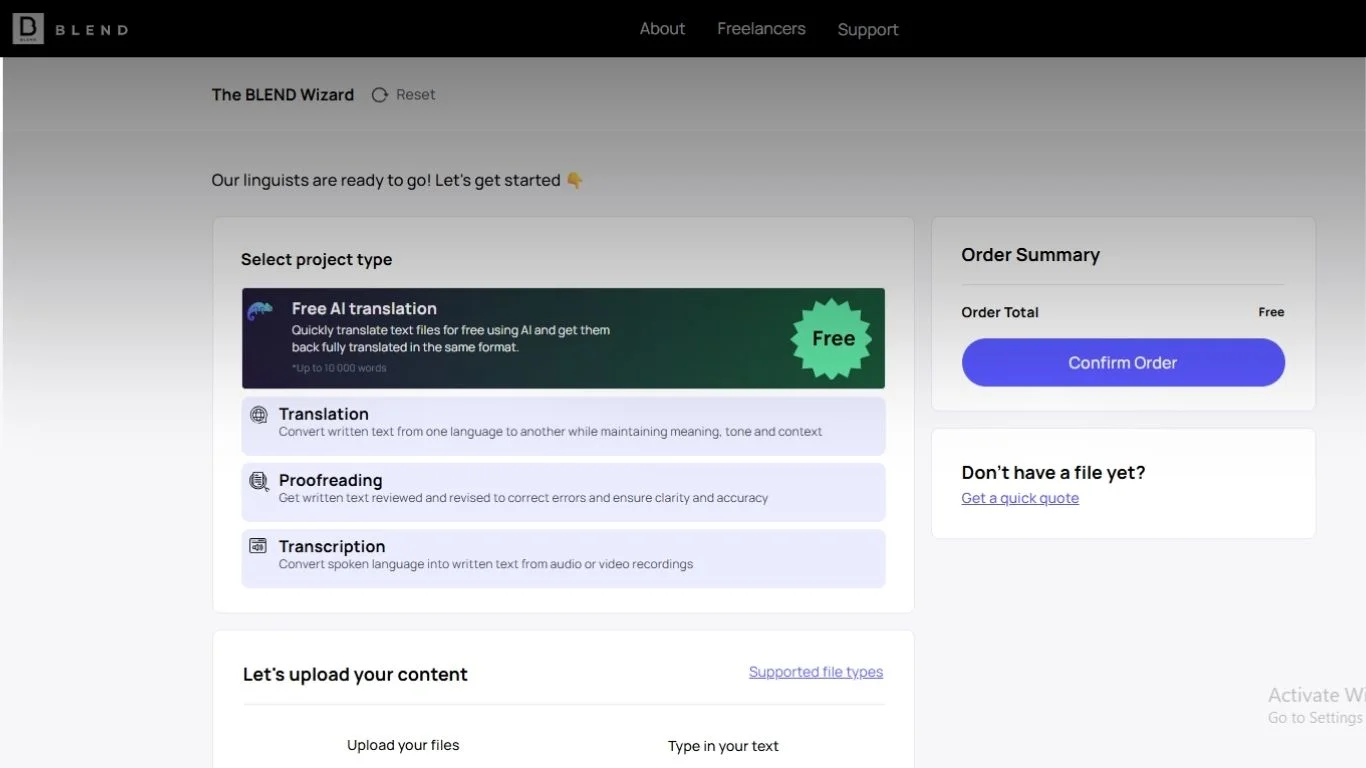
Task: Open the Get a quick quote link
Action: 1020,498
